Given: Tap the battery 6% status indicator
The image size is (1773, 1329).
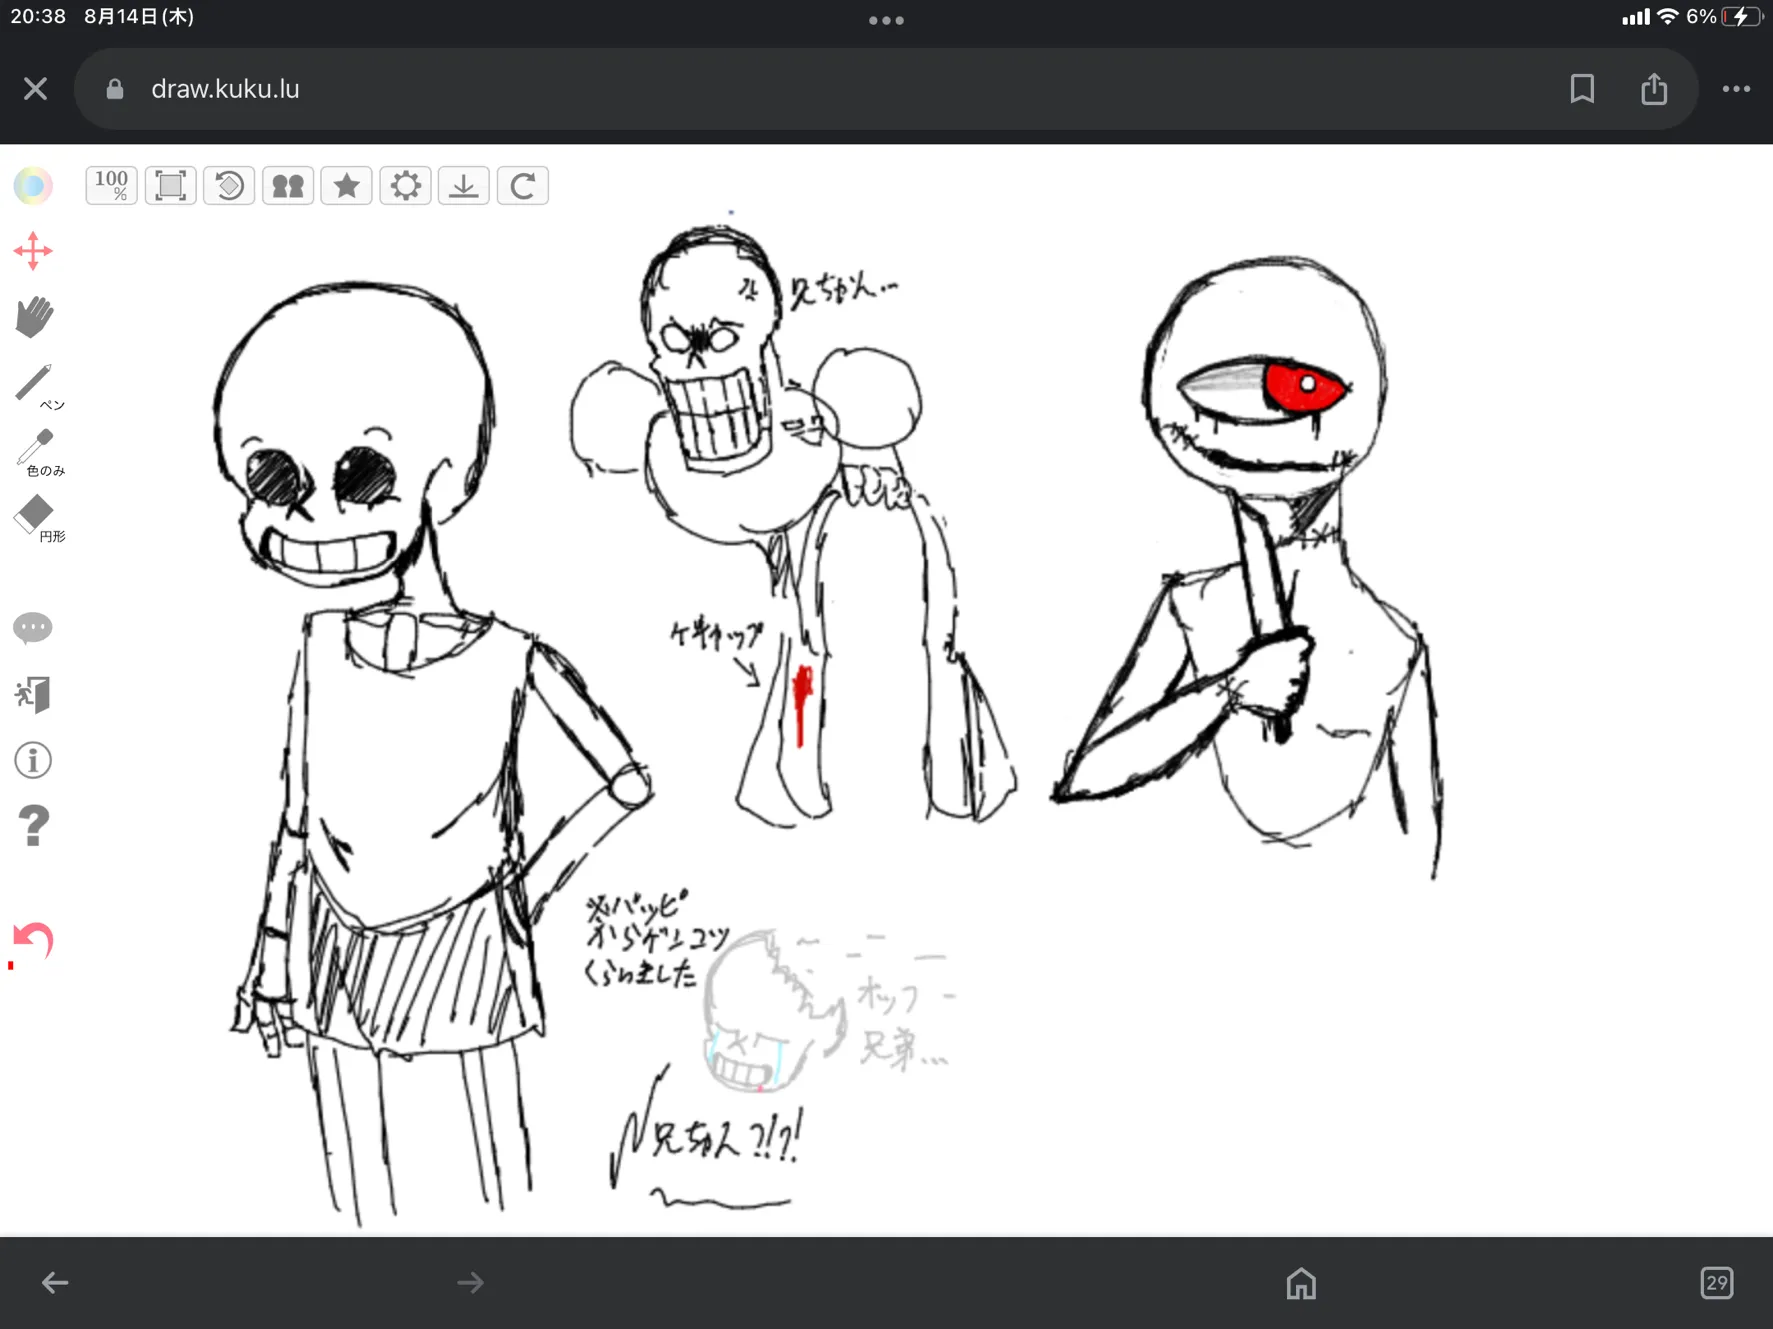Looking at the screenshot, I should pos(1724,17).
